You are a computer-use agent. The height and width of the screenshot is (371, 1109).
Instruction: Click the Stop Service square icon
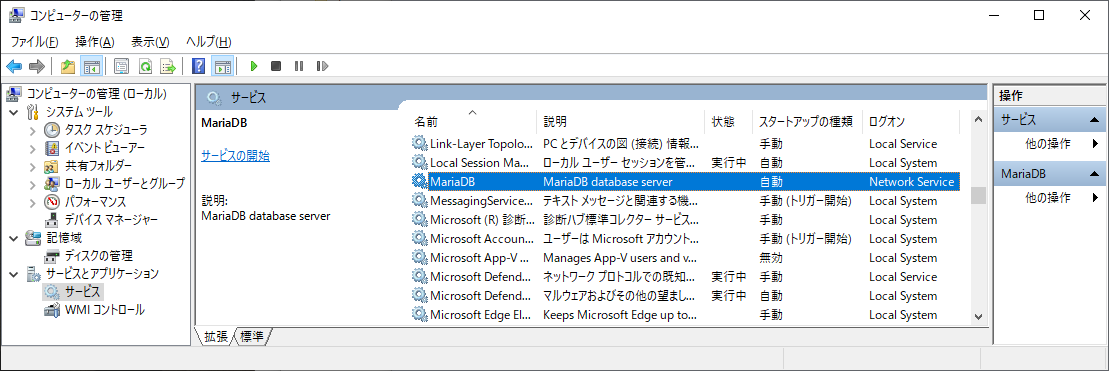276,66
